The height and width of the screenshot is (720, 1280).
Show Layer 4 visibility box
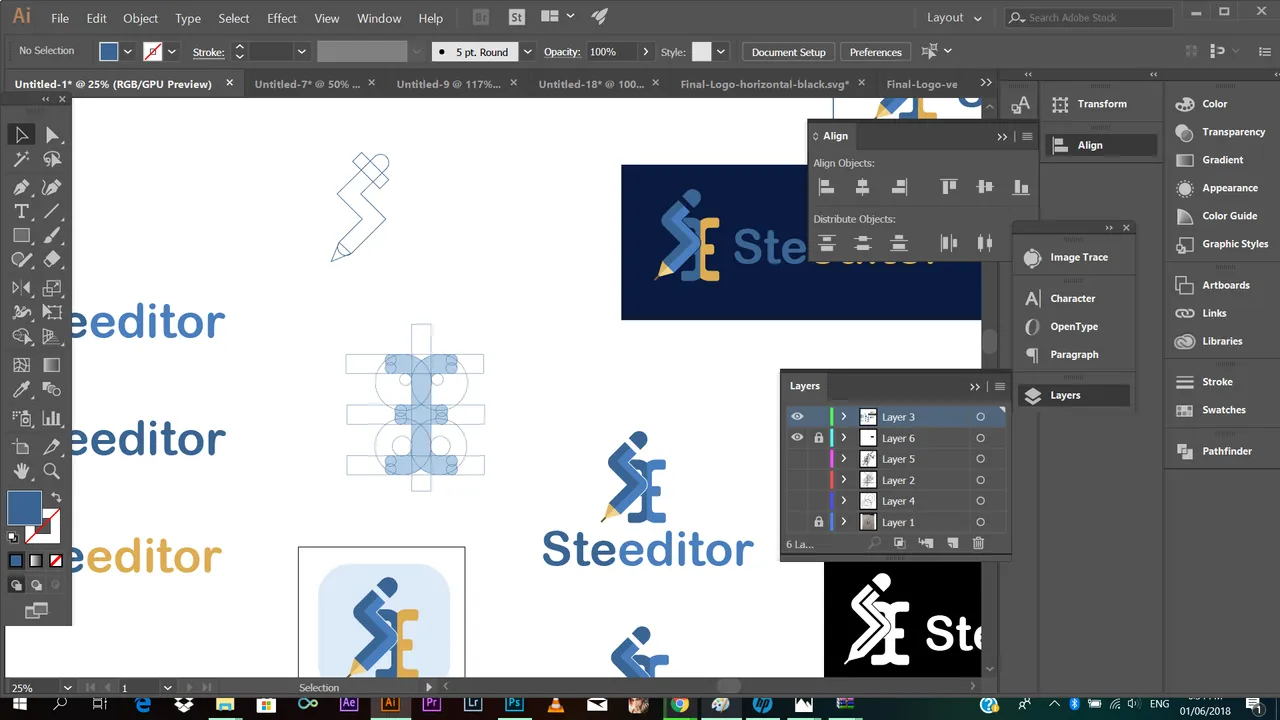coord(797,501)
